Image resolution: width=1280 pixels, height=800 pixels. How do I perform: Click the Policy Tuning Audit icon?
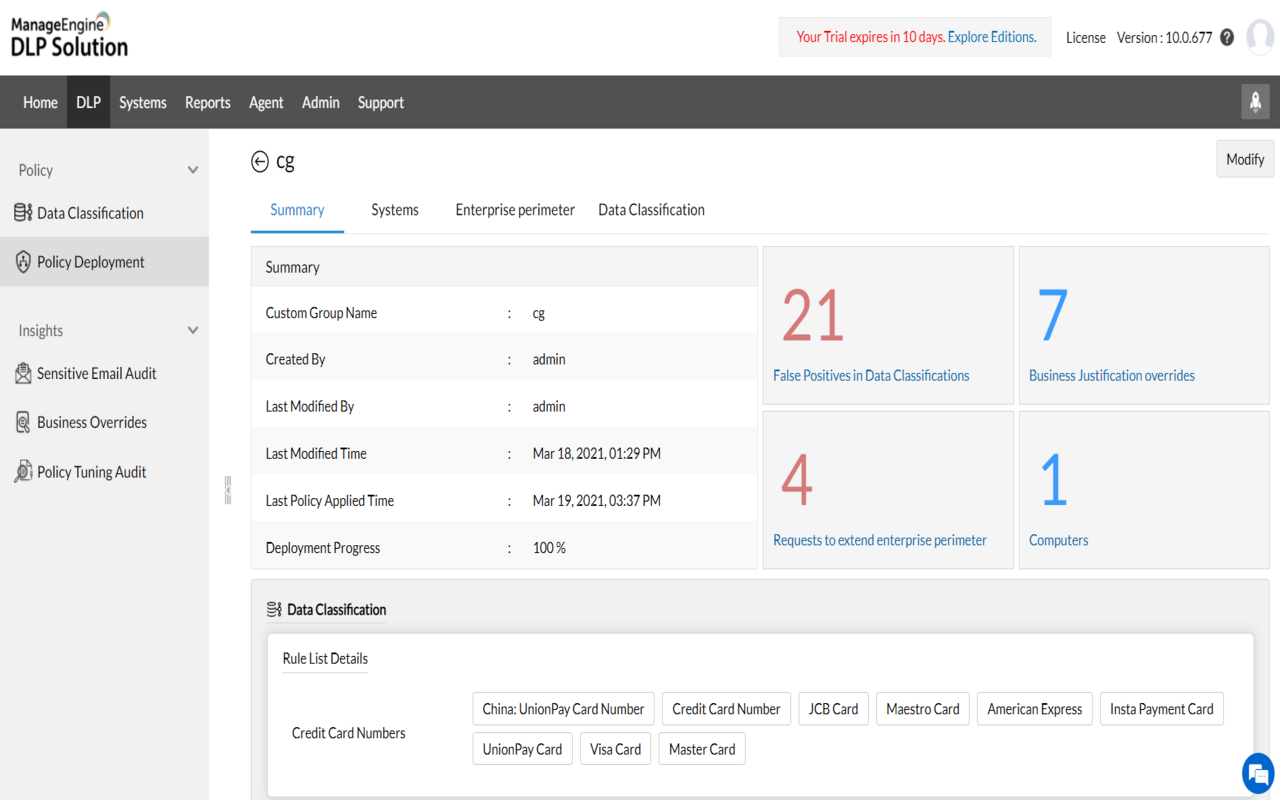[x=23, y=472]
